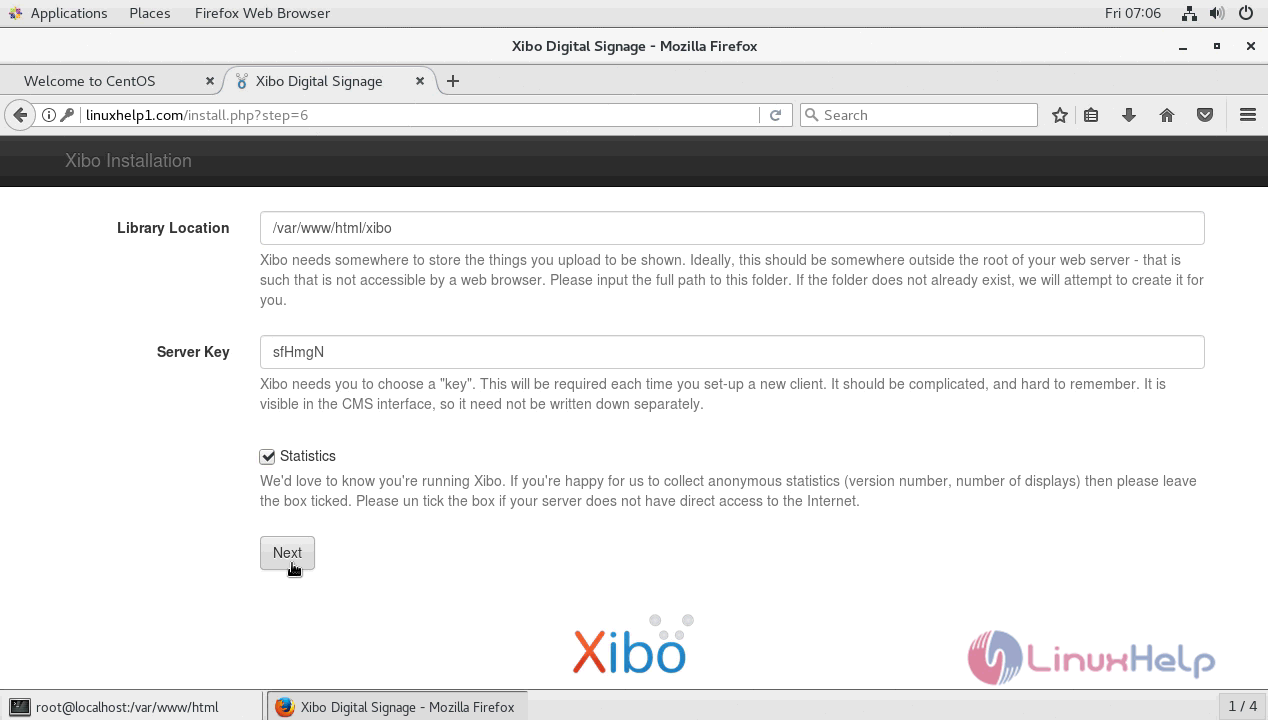The height and width of the screenshot is (720, 1268).
Task: Click the key icon in the address bar
Action: click(67, 115)
